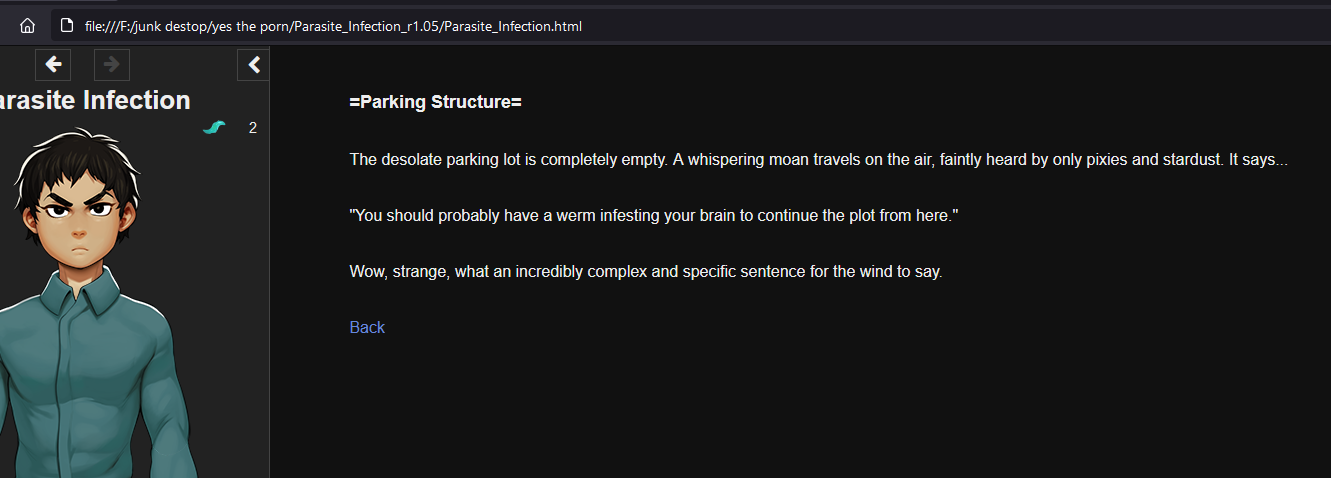
Task: Click the "Parasite Infection" sidebar title
Action: click(94, 100)
